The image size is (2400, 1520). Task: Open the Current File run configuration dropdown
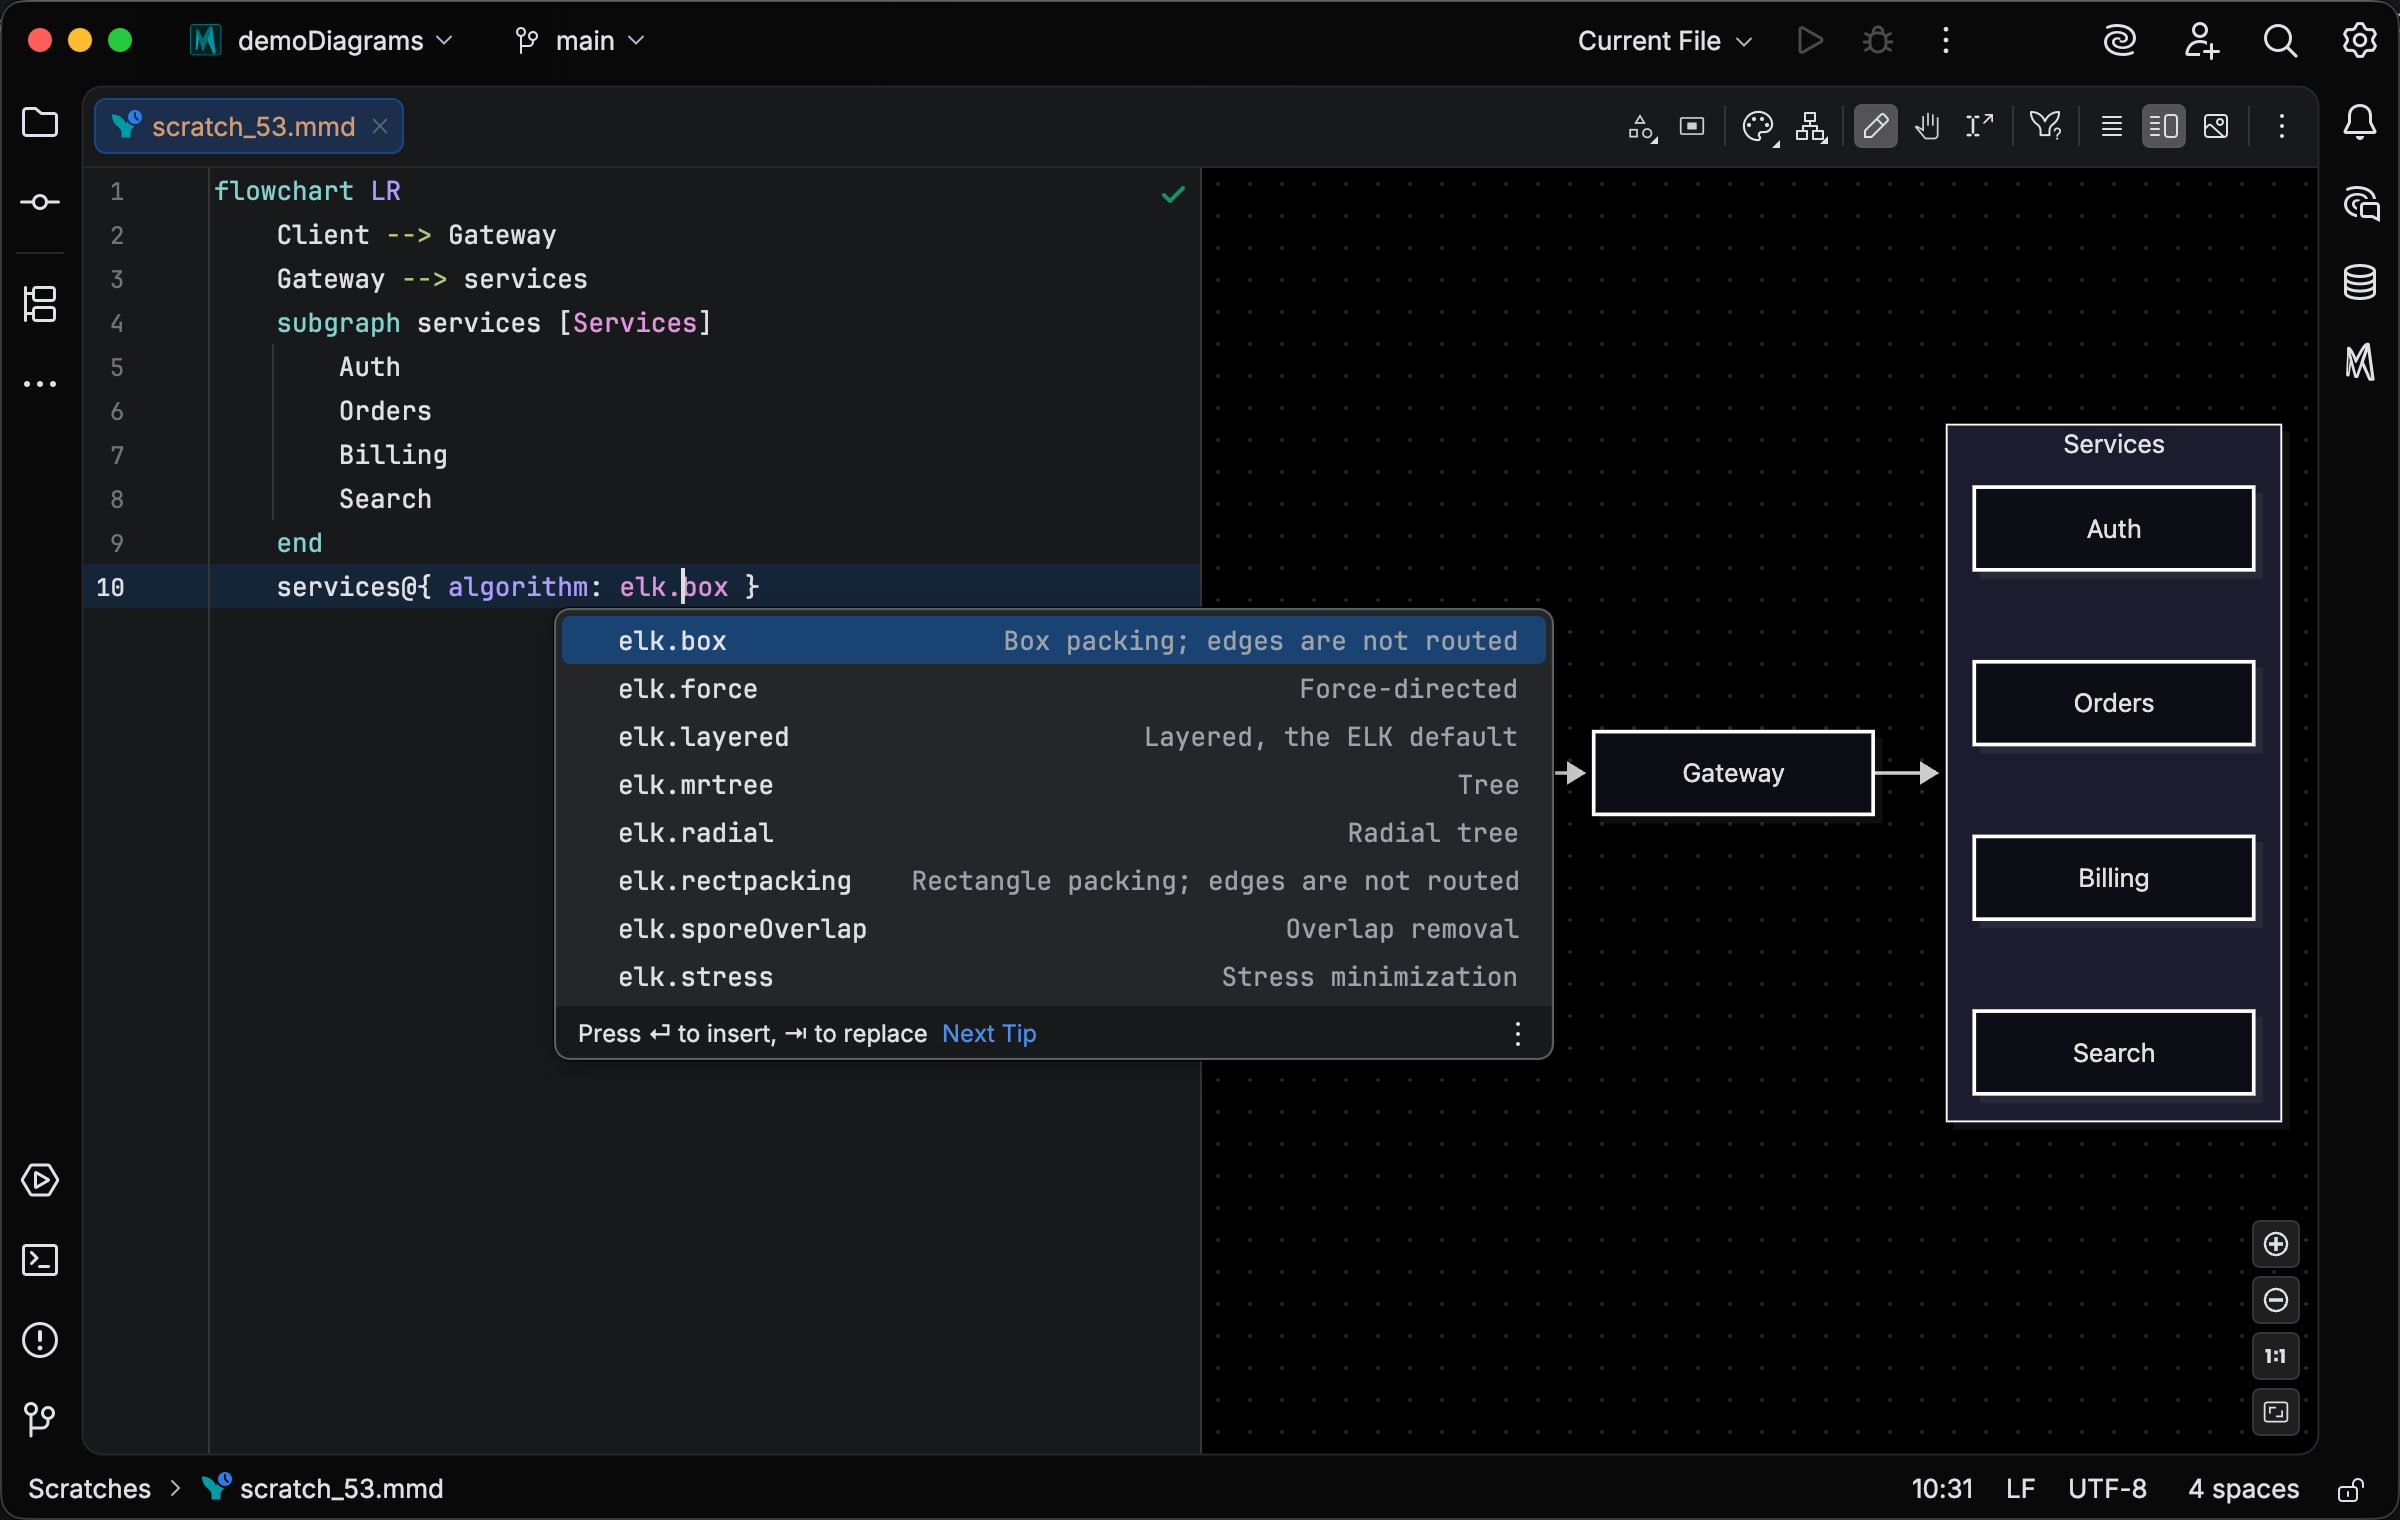tap(1665, 41)
